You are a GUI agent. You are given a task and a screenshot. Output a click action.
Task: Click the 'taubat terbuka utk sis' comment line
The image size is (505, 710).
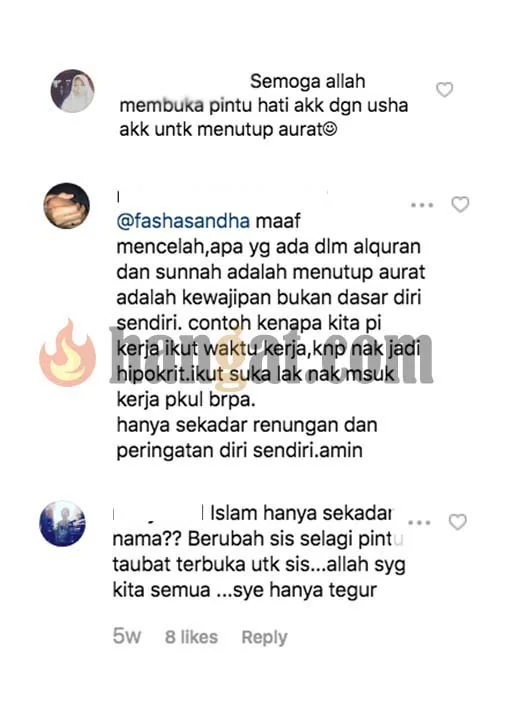259,565
